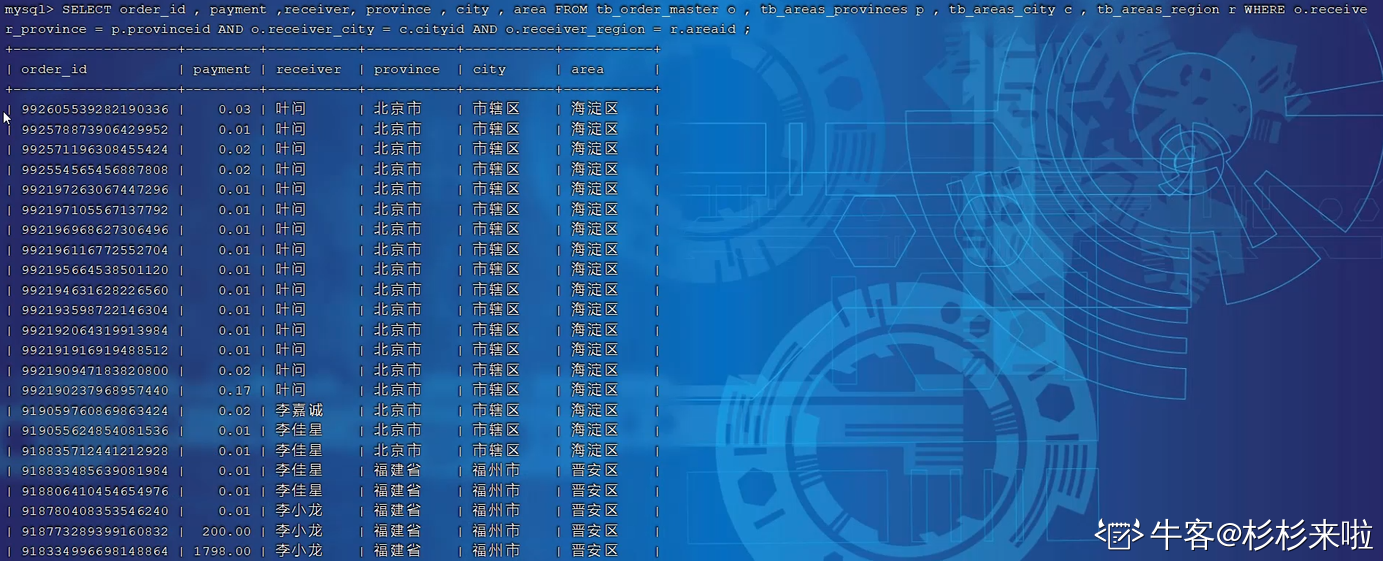This screenshot has width=1383, height=561.
Task: Click 晋安区 in the 1798.00 payment row
Action: 595,551
